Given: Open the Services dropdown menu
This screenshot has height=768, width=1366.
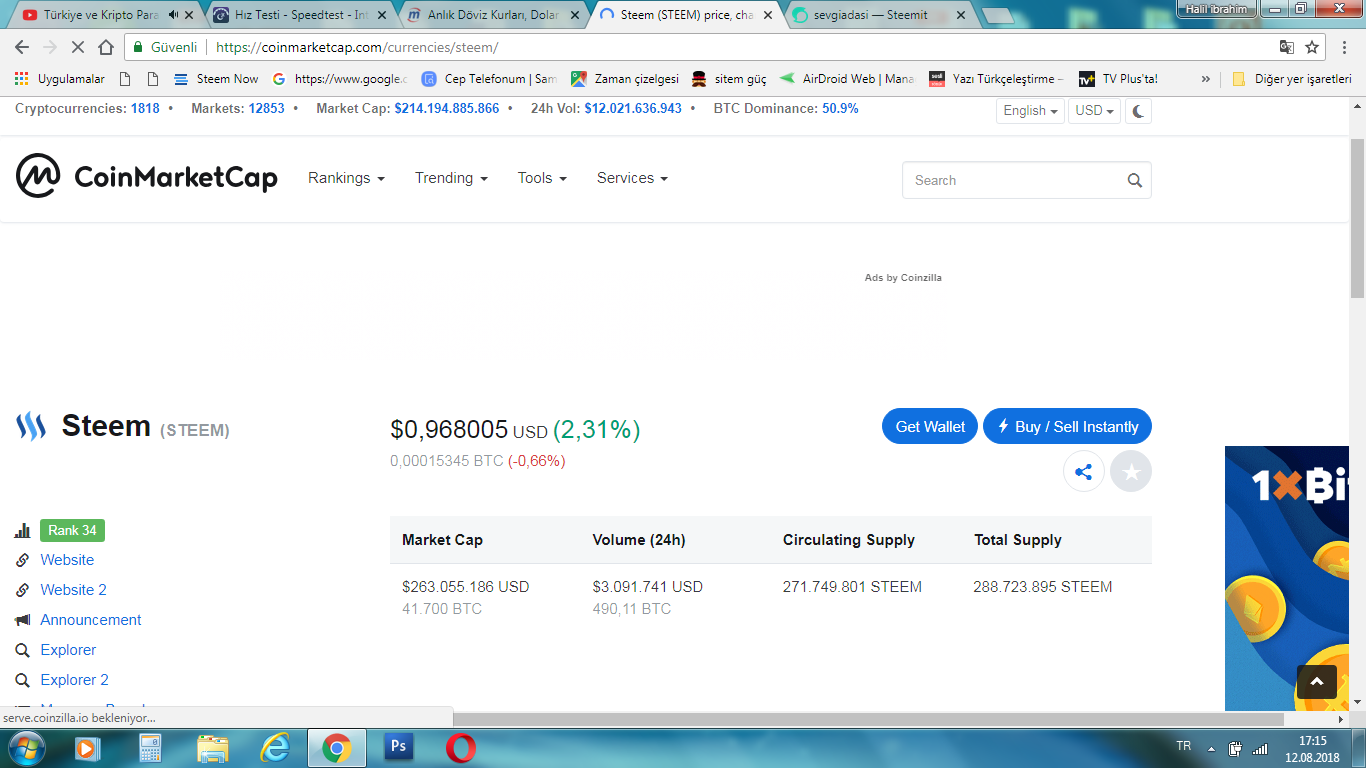Looking at the screenshot, I should pos(632,178).
